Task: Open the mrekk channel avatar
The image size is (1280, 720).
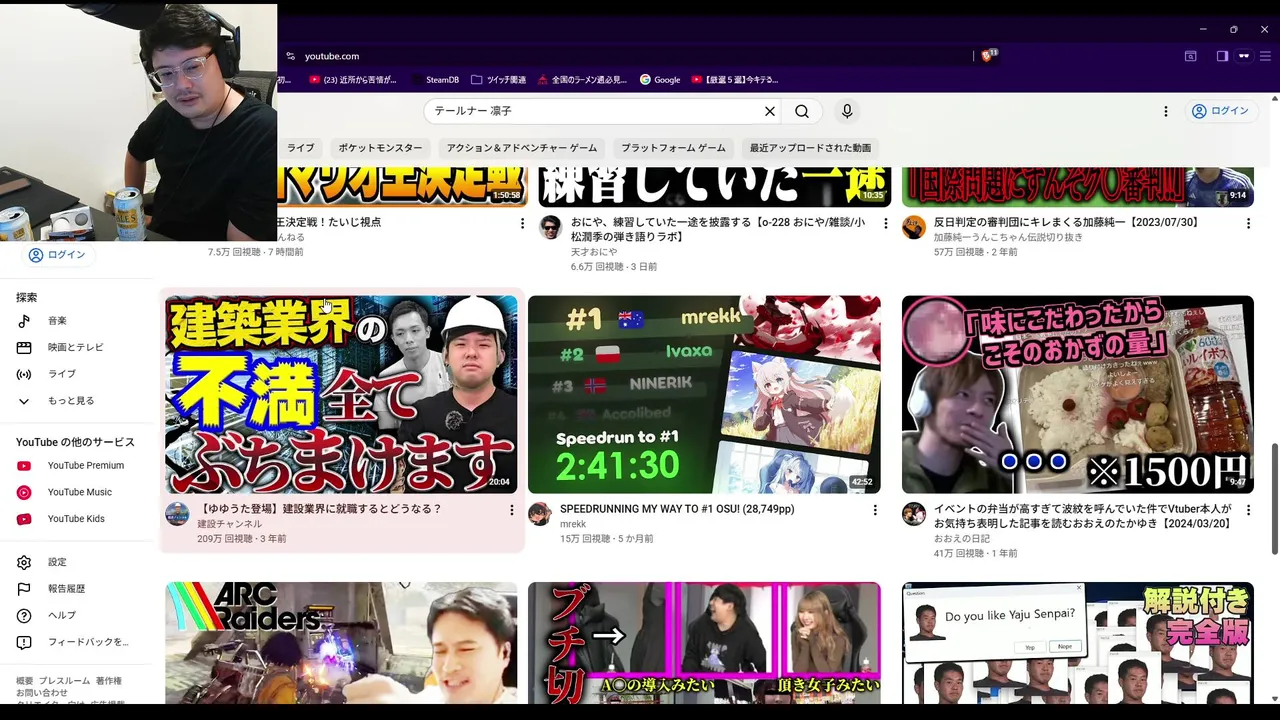Action: [x=540, y=514]
